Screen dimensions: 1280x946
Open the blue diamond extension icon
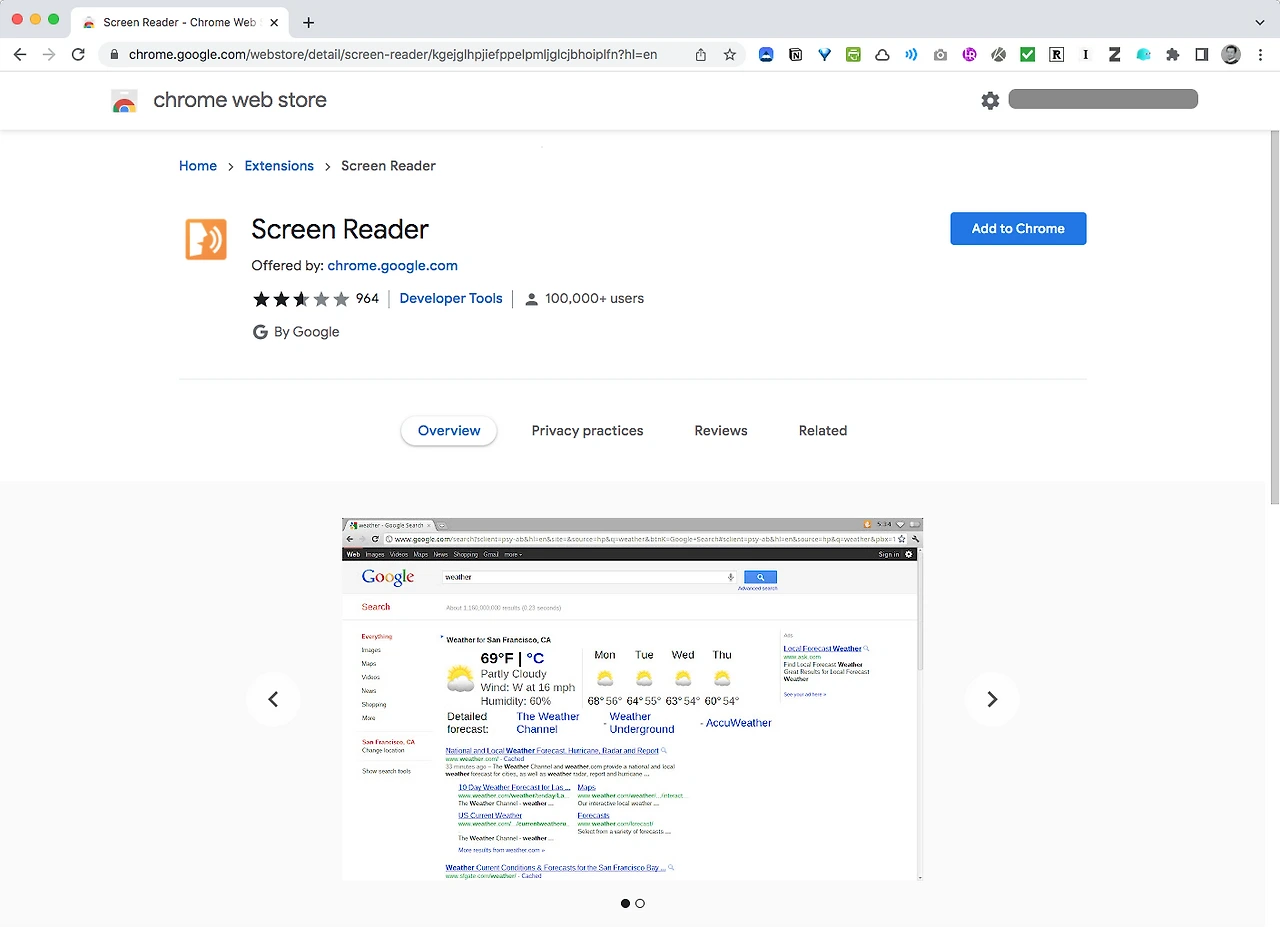824,55
